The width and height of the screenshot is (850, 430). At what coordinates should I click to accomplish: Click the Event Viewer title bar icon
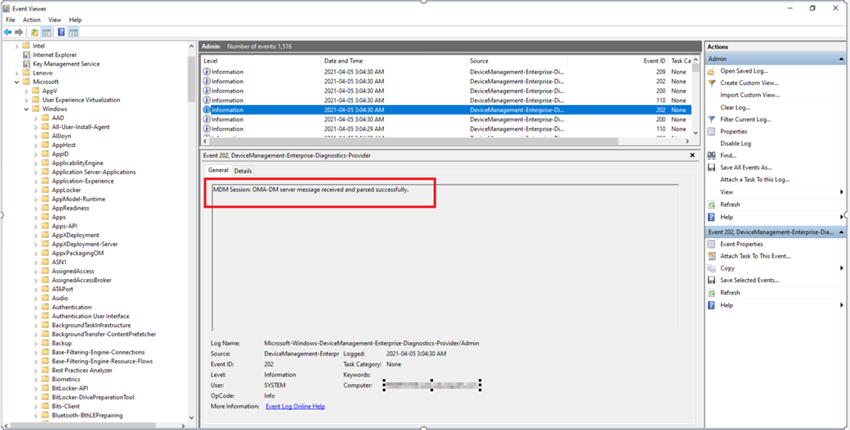tap(7, 8)
